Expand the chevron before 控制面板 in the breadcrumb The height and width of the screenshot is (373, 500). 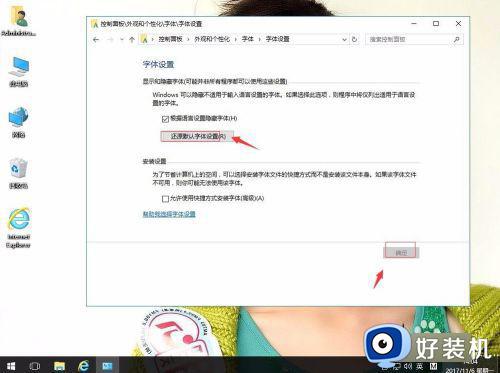153,39
